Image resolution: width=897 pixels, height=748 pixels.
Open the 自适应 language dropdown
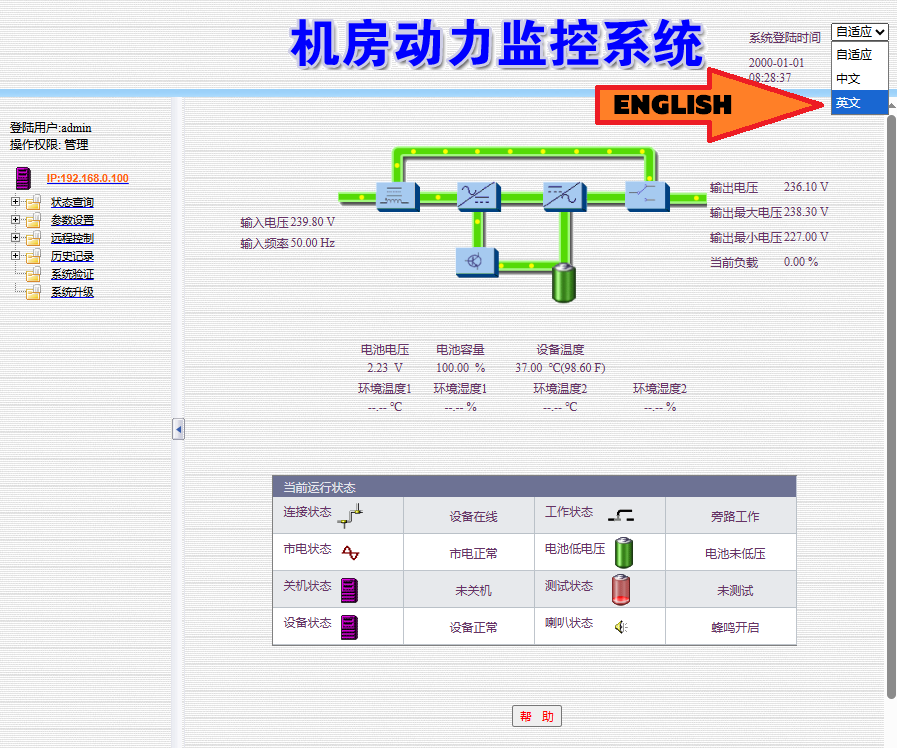point(859,32)
